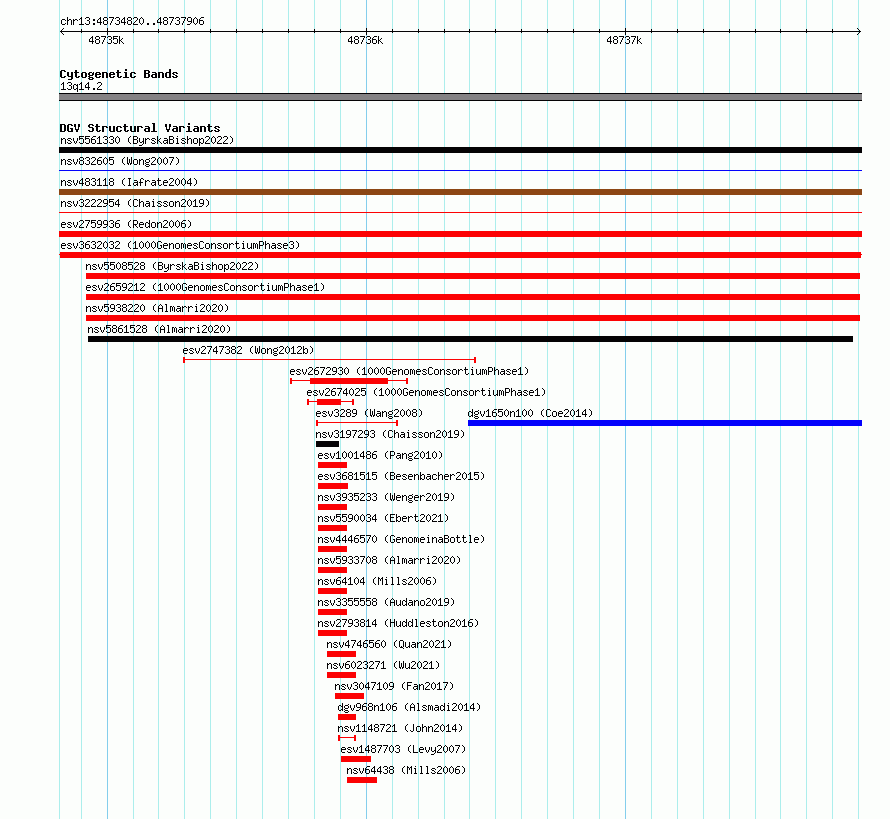
Task: Open nsv4746560 (Quan2021) label
Action: (389, 644)
